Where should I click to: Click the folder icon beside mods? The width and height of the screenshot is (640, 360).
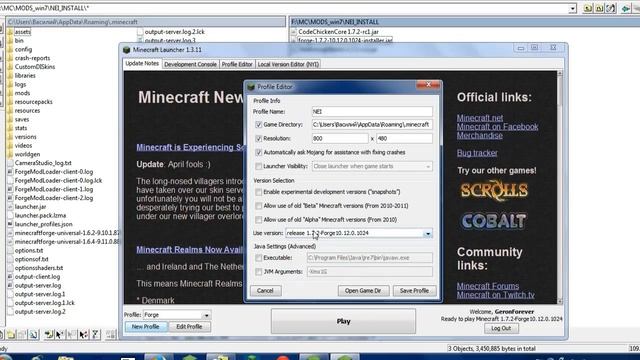[x=10, y=93]
